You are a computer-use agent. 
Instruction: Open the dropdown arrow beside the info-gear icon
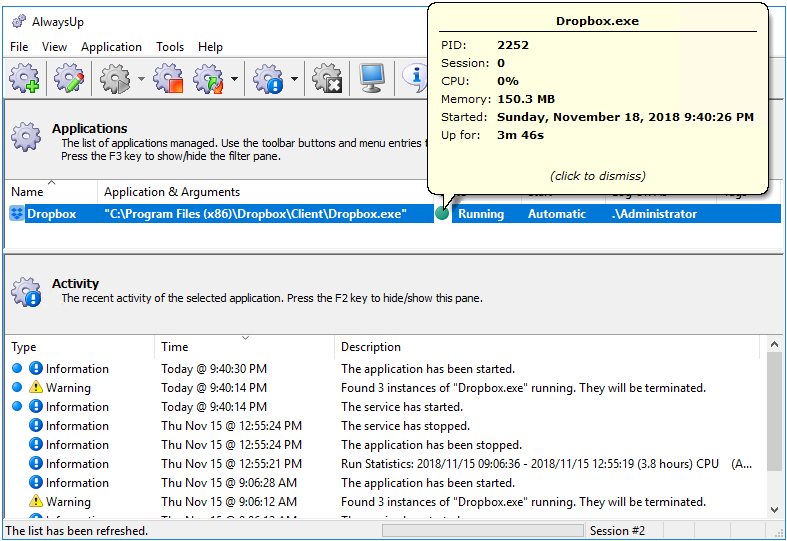(295, 79)
